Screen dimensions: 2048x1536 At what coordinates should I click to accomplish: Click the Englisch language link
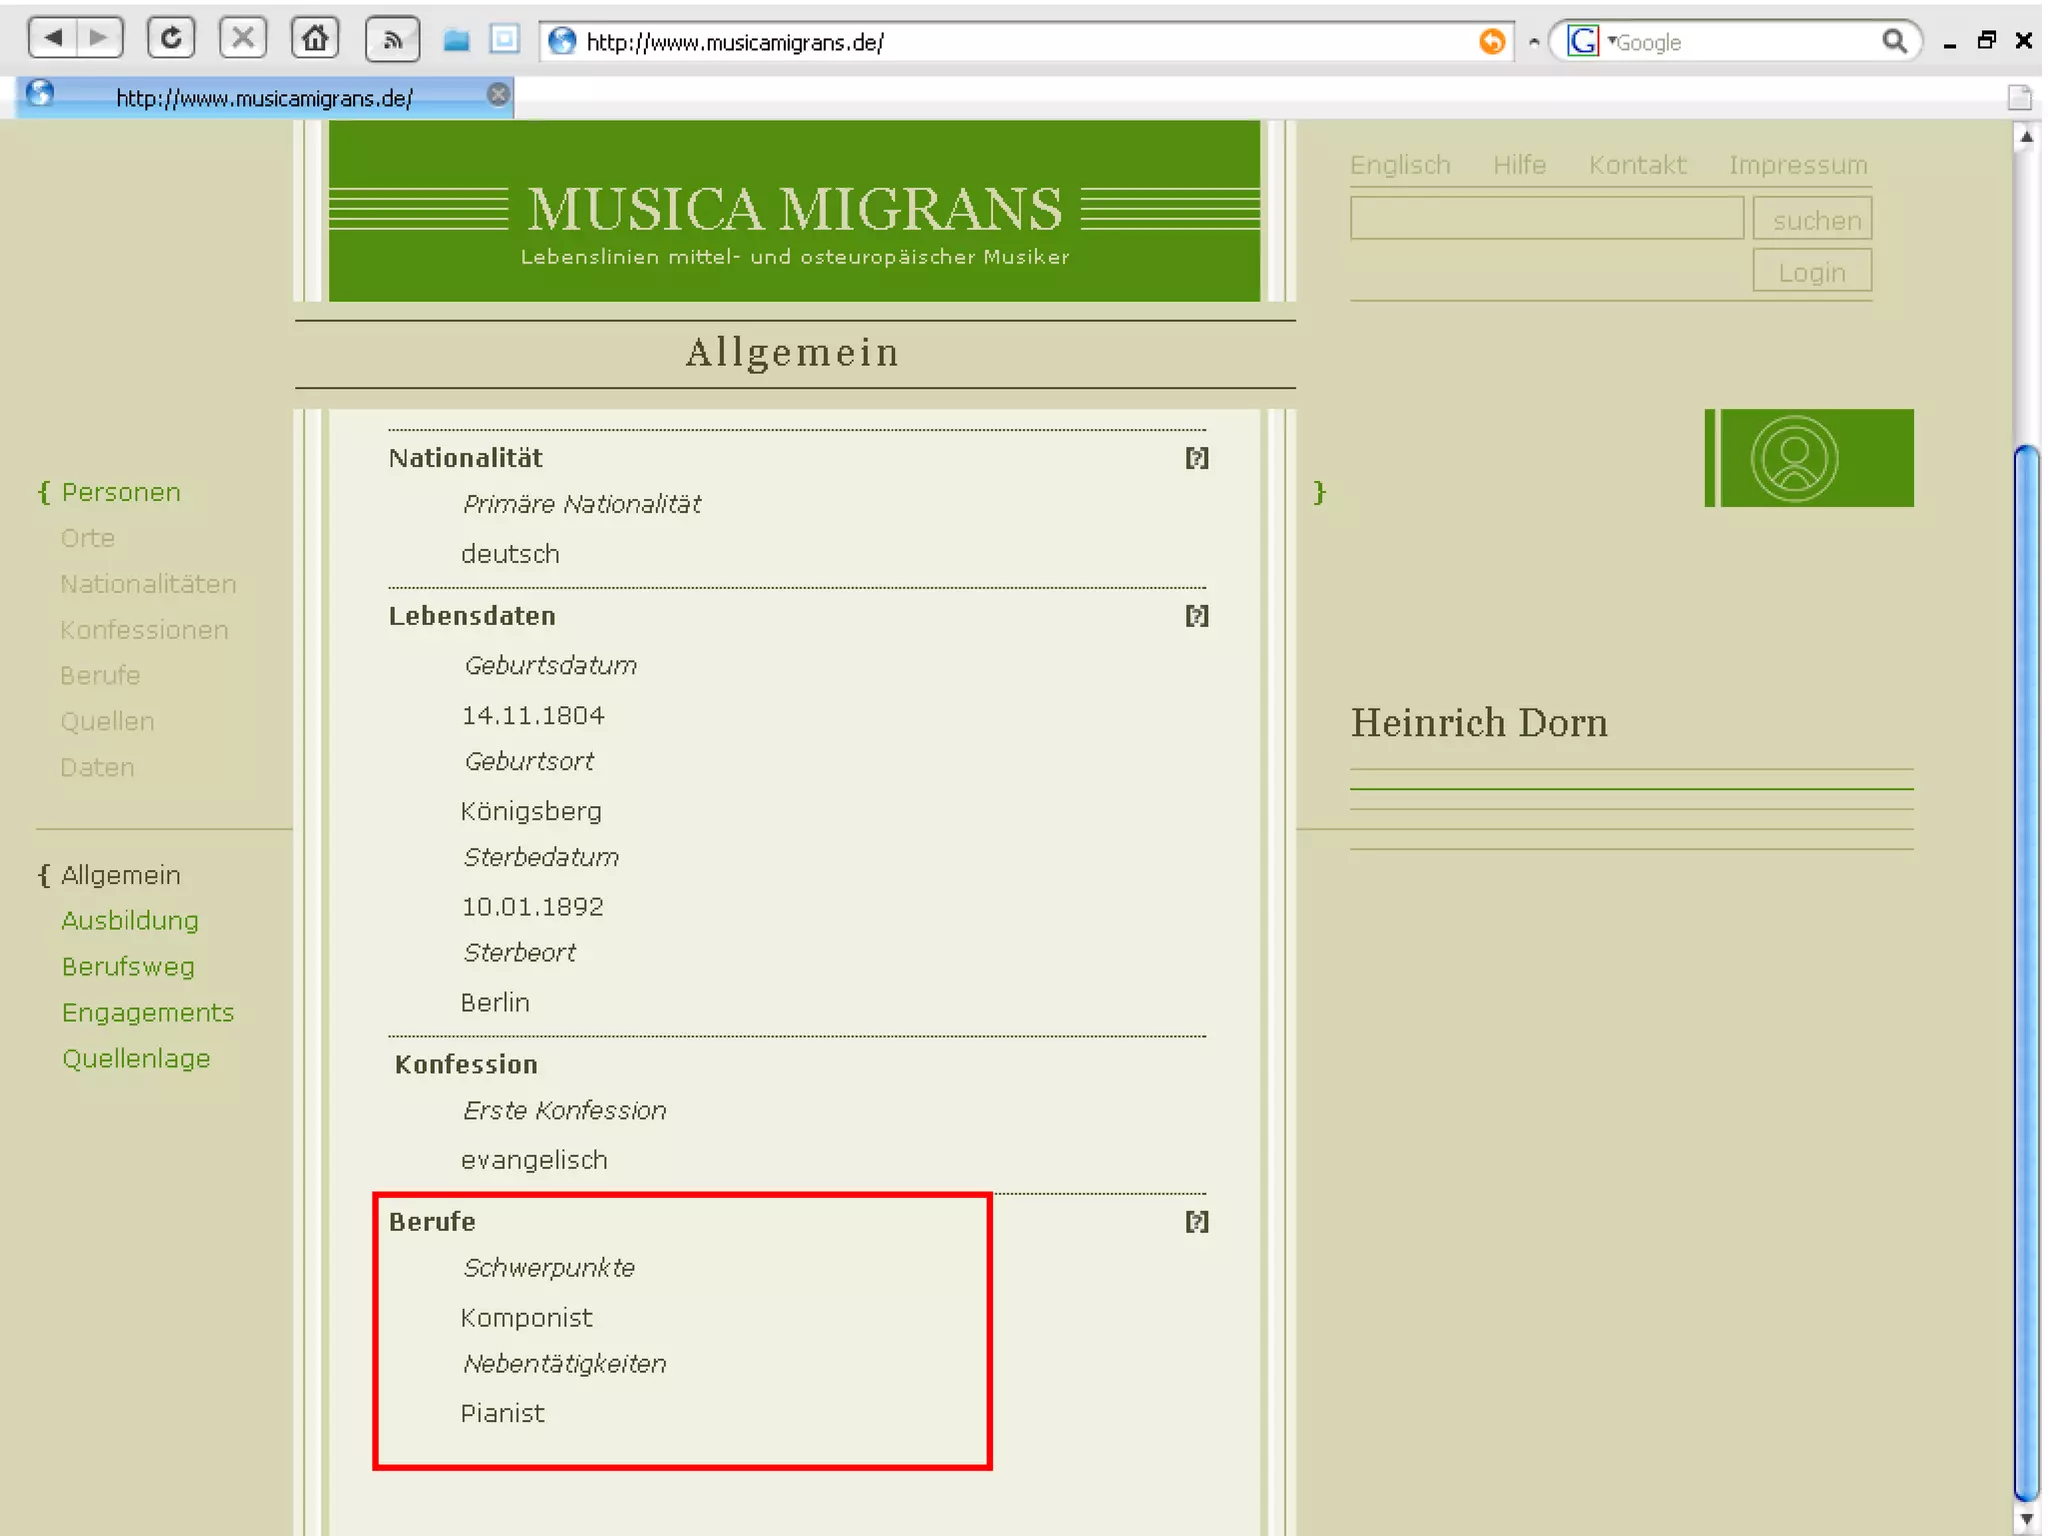(1399, 165)
